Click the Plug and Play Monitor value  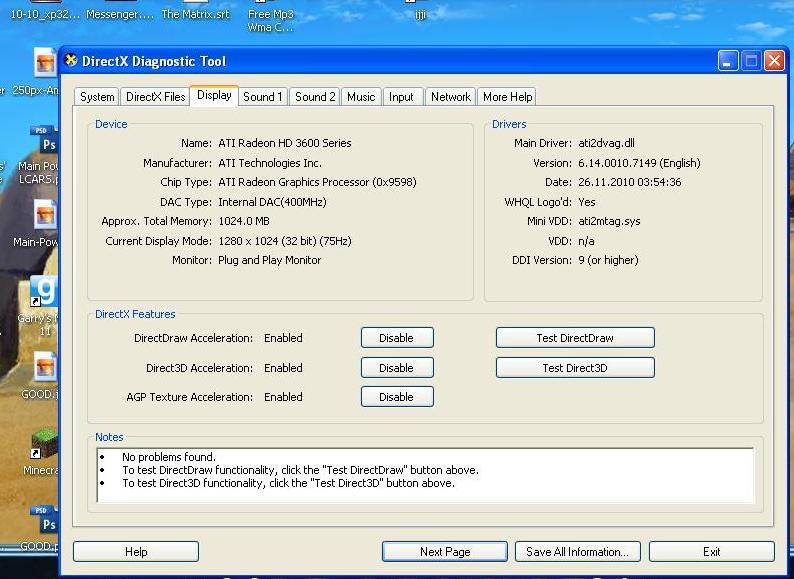point(269,260)
